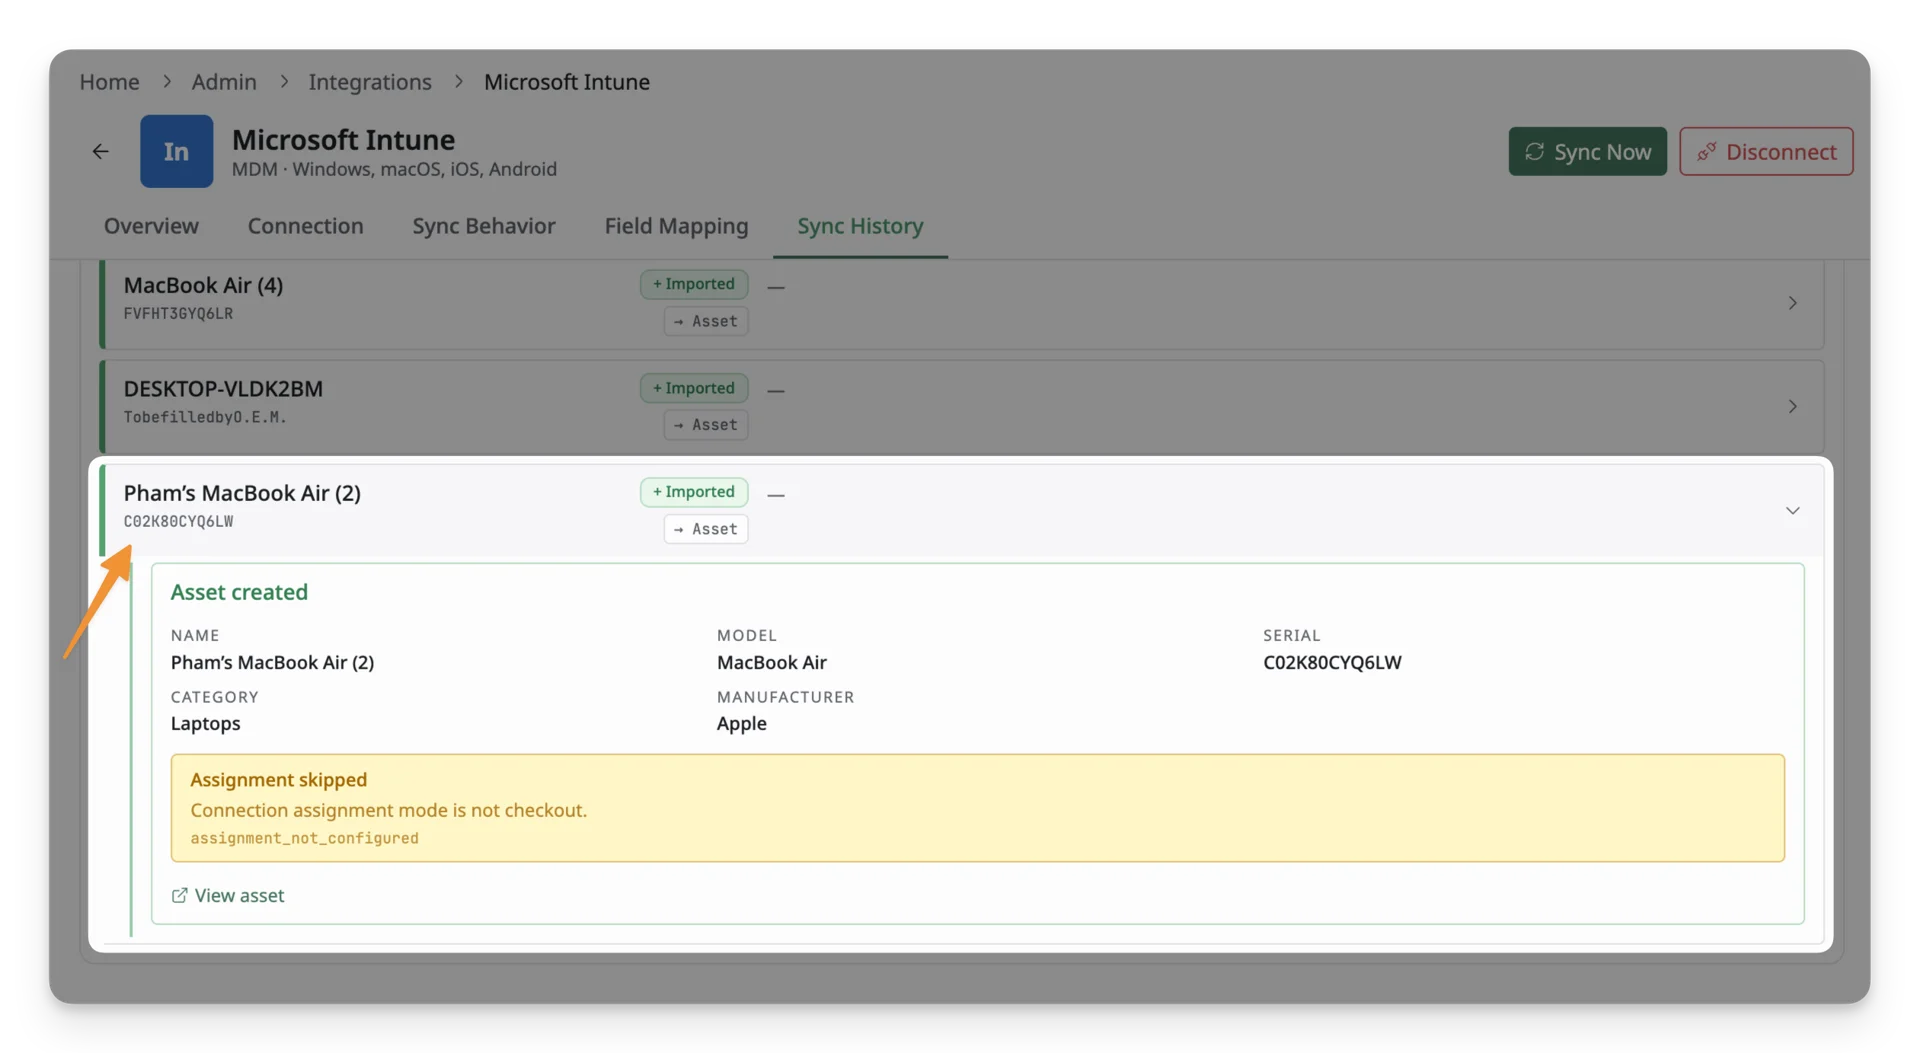Click SERIAL field value C02K80CYQ6LW
The image size is (1920, 1053).
(x=1332, y=663)
